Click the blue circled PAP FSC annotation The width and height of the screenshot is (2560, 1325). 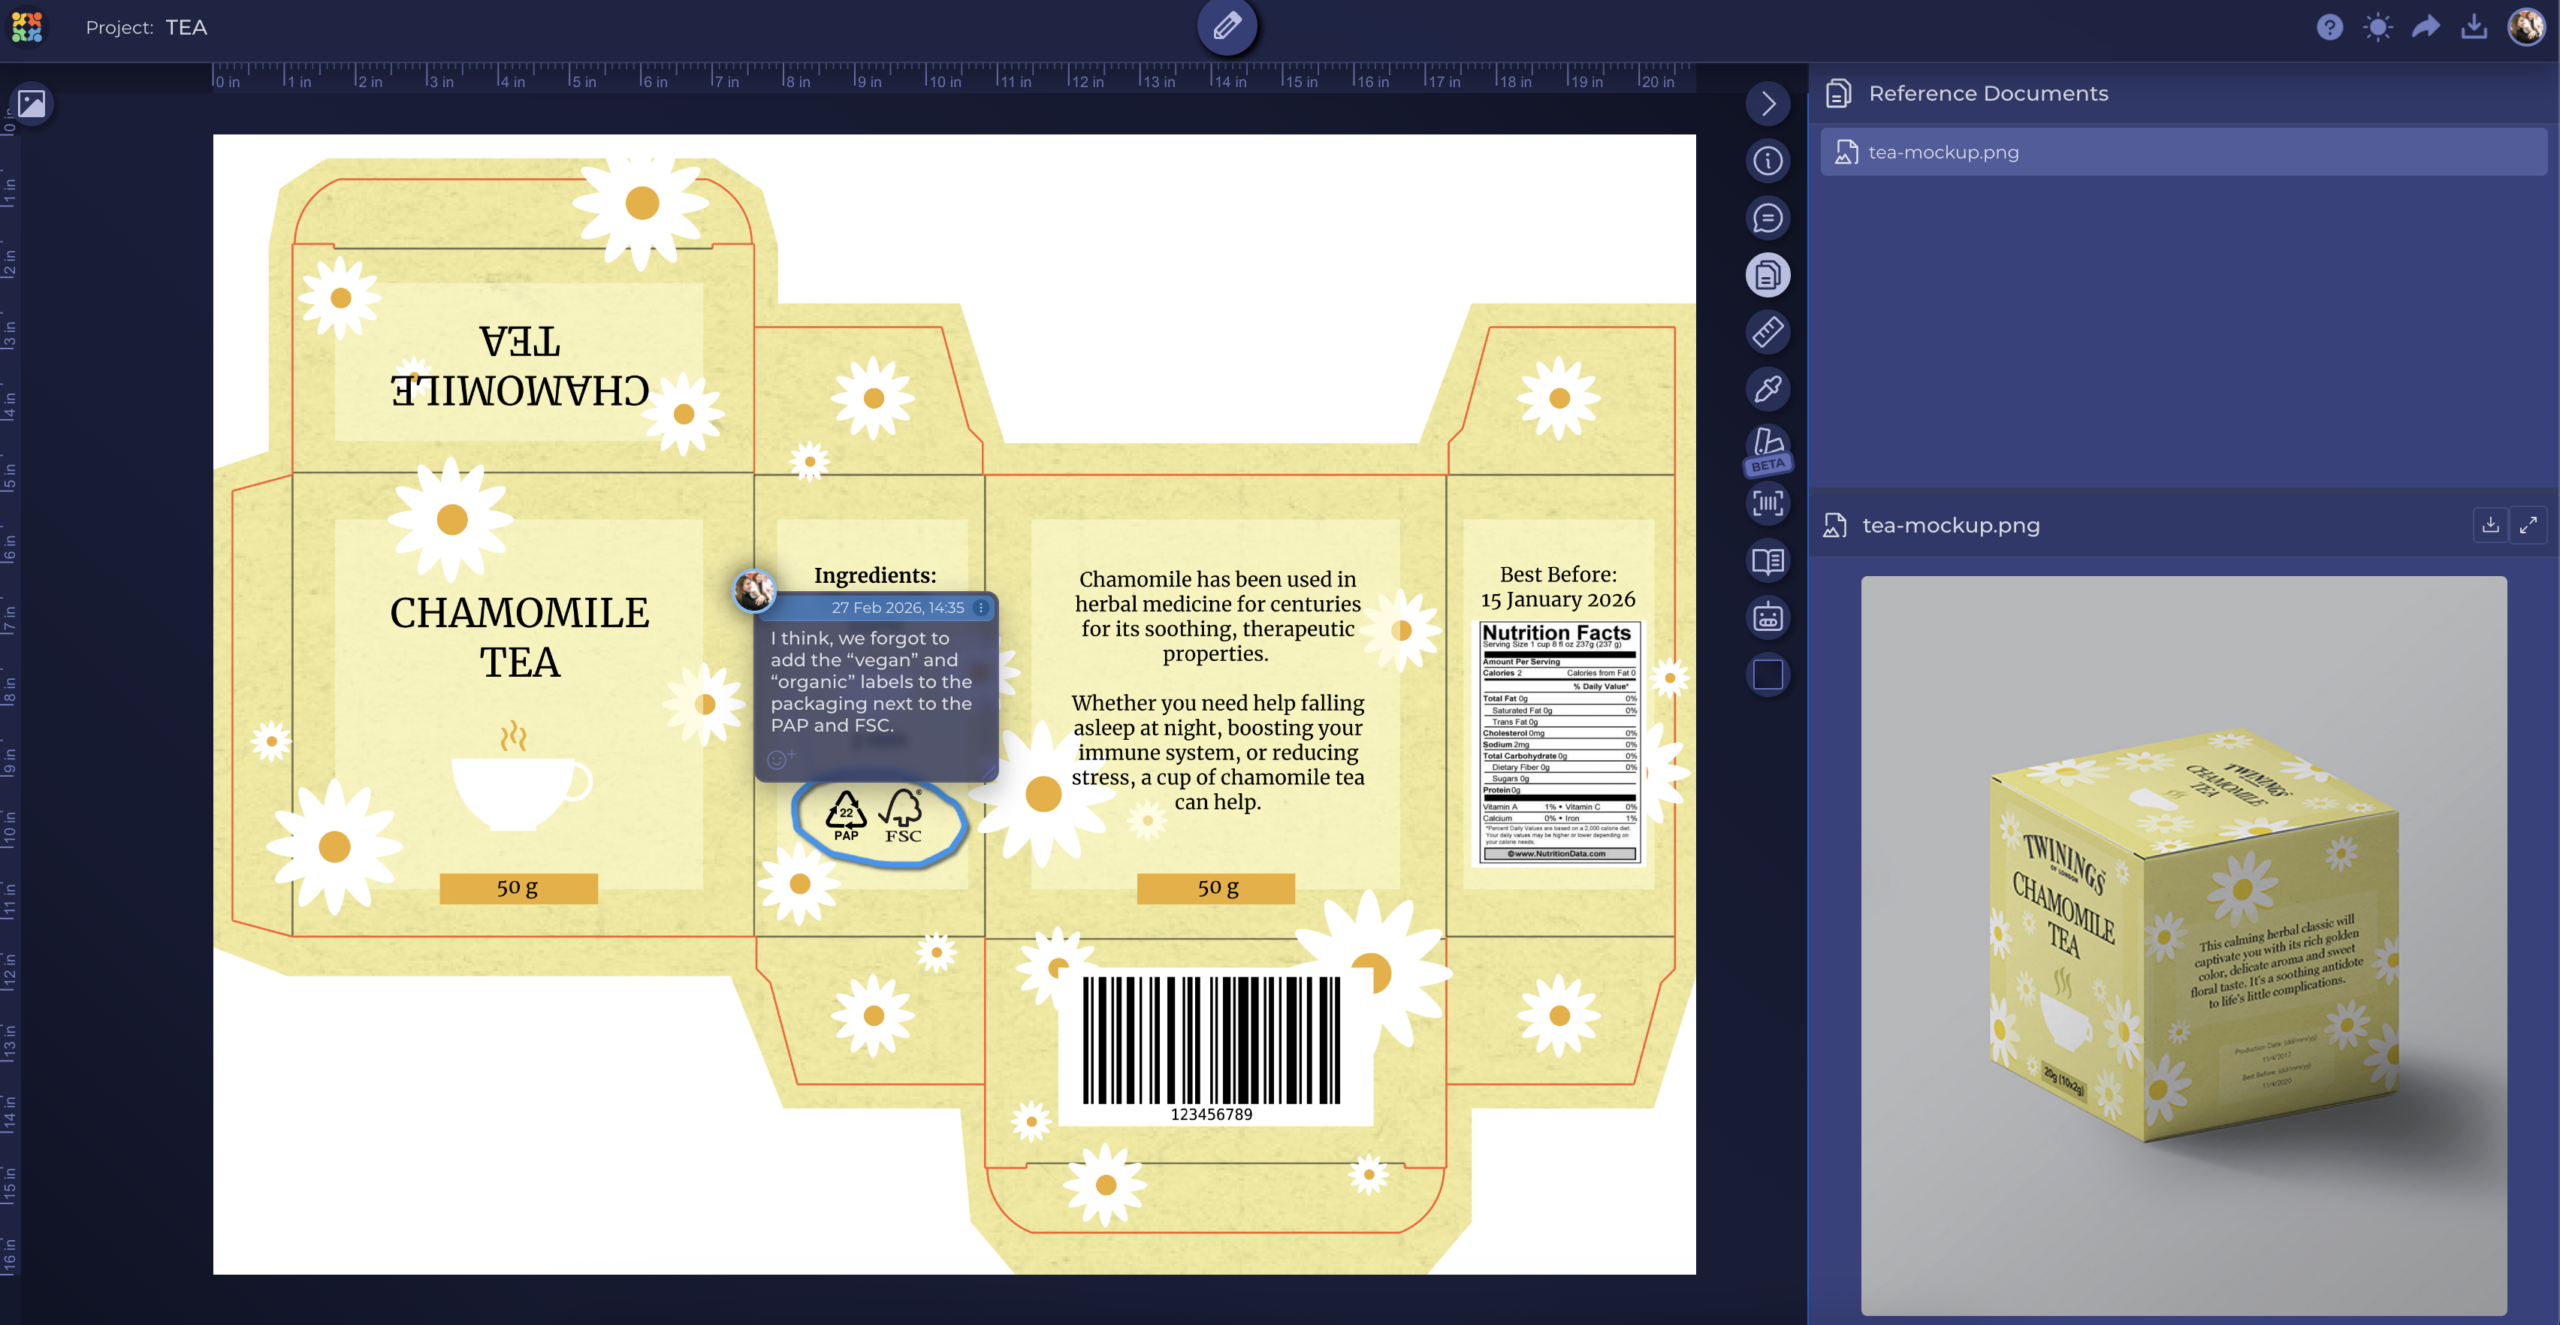click(x=877, y=822)
